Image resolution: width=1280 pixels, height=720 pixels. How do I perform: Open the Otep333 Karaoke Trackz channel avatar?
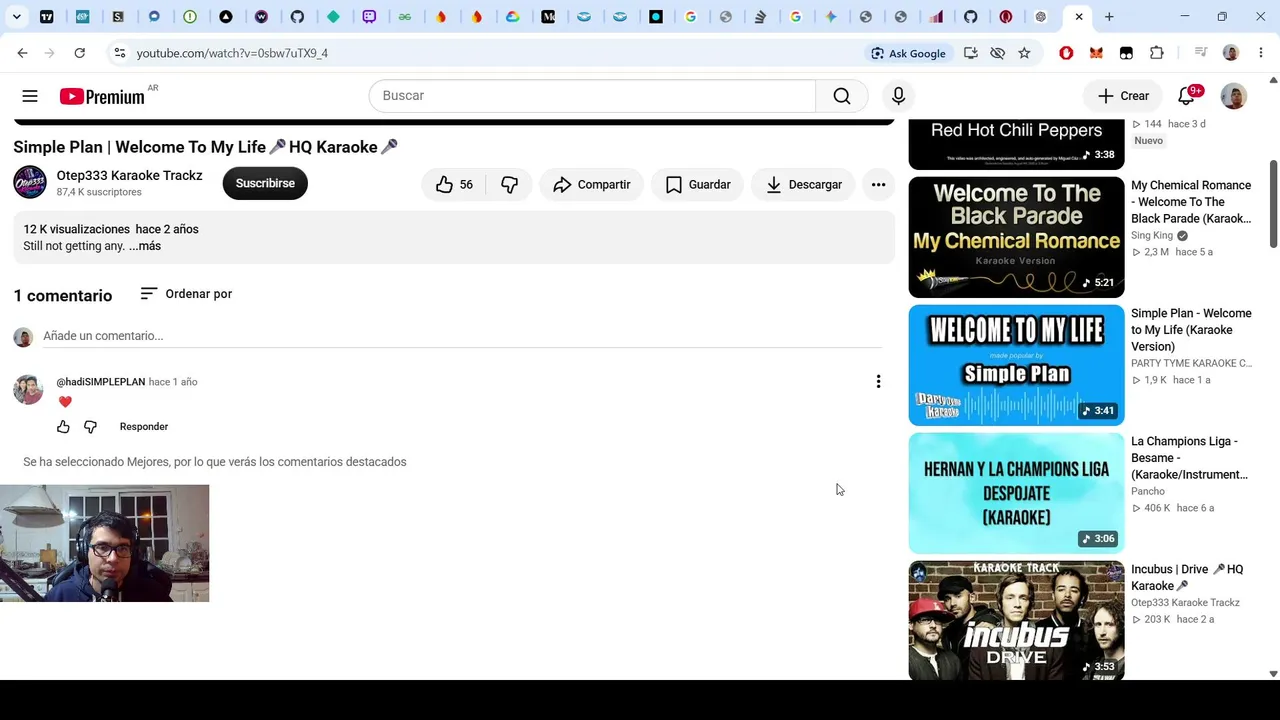point(30,183)
